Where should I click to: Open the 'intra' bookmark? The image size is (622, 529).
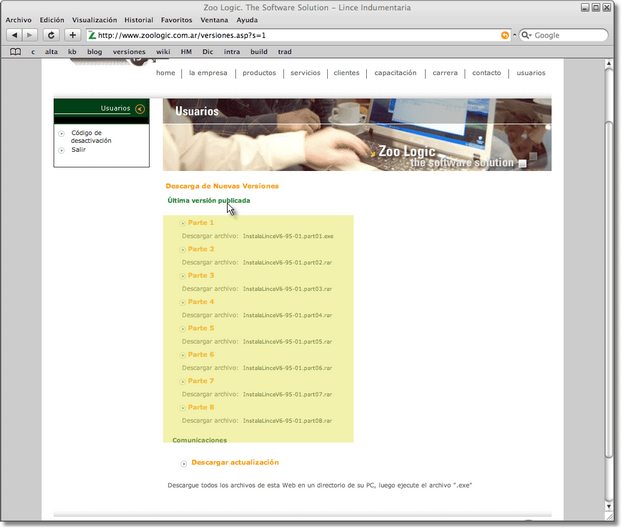(x=232, y=52)
